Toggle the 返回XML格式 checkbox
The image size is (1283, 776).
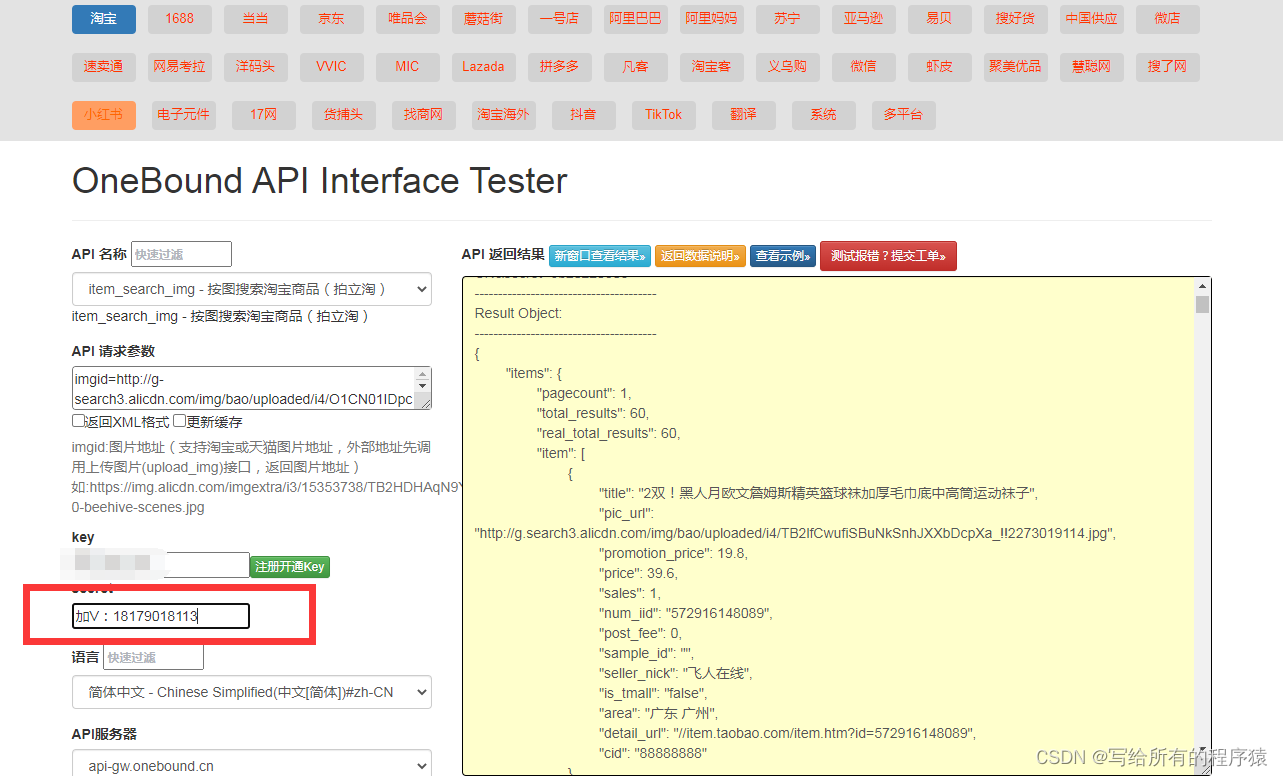click(x=79, y=421)
